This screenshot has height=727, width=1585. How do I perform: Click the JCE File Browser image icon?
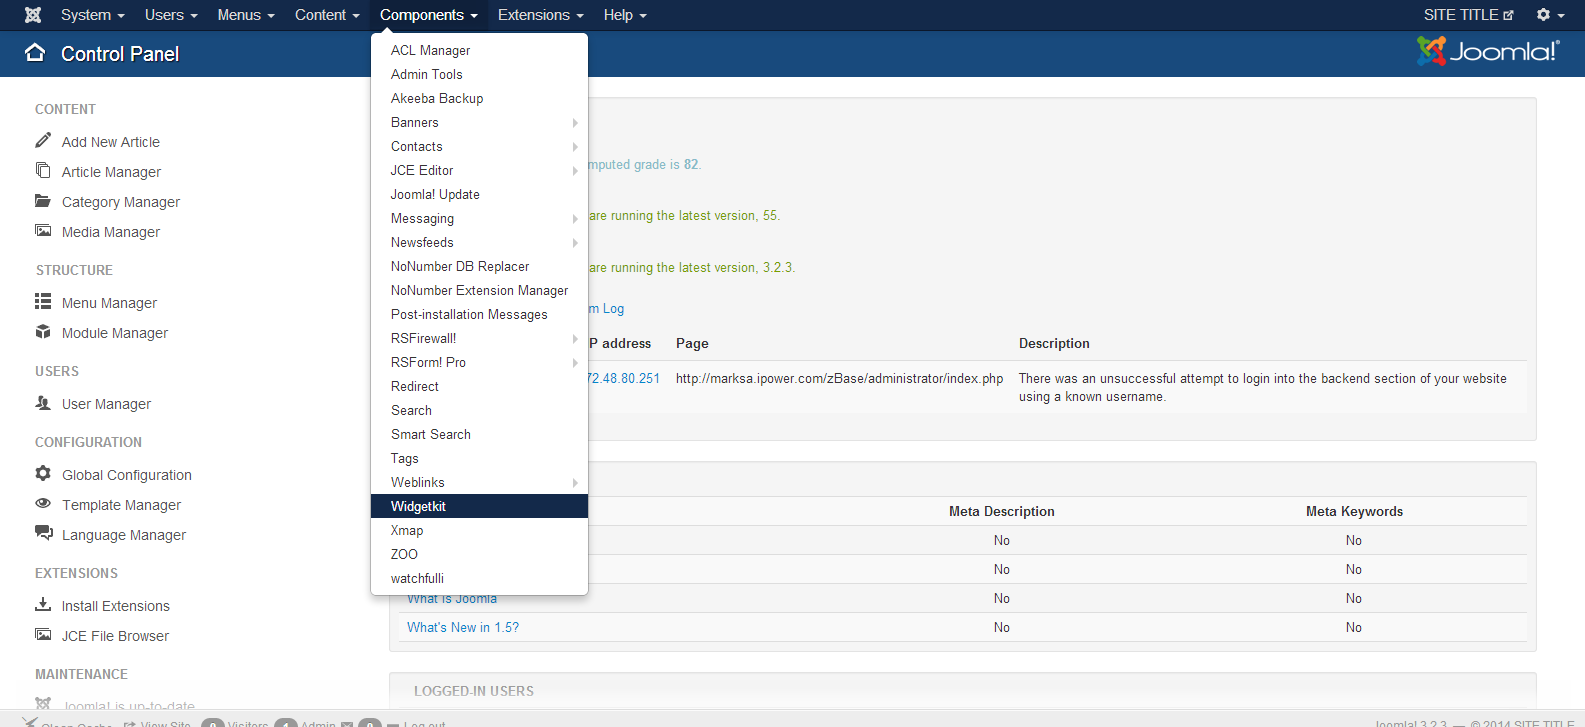(43, 634)
